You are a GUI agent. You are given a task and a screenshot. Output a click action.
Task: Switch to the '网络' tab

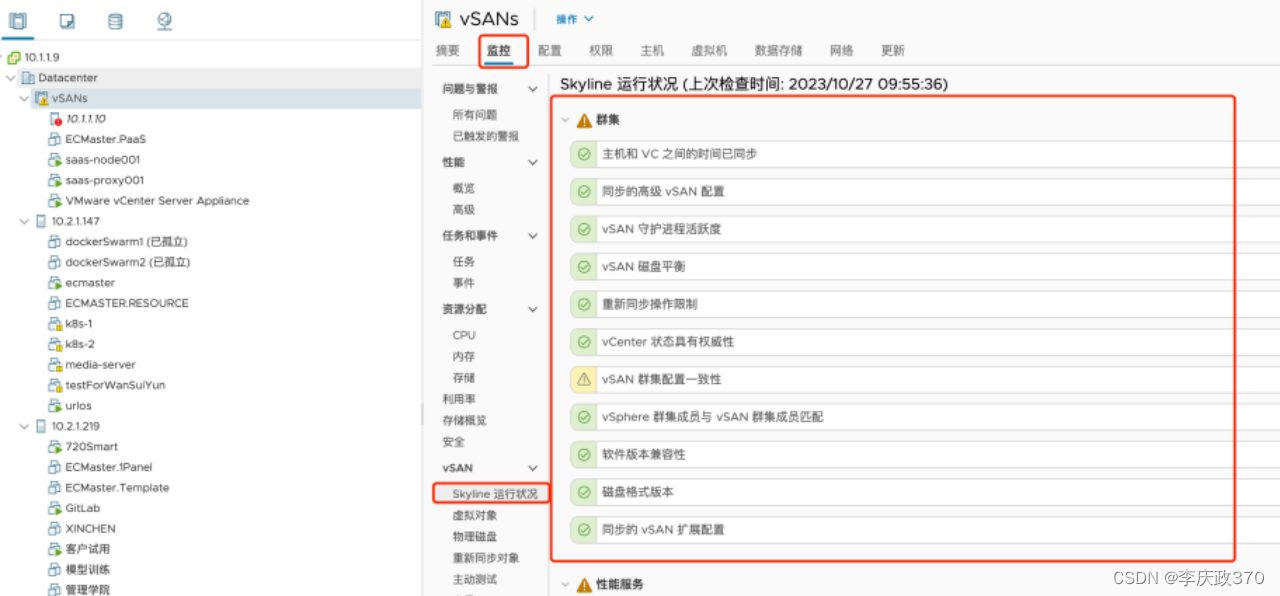point(842,51)
